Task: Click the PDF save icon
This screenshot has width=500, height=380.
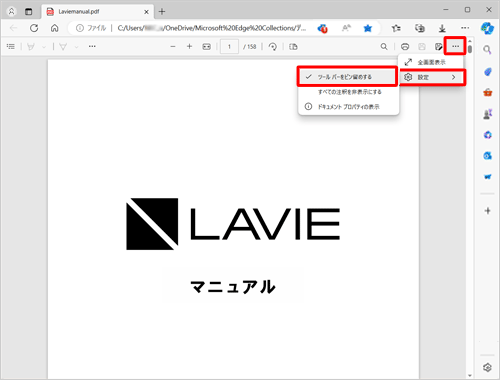Action: pos(422,47)
